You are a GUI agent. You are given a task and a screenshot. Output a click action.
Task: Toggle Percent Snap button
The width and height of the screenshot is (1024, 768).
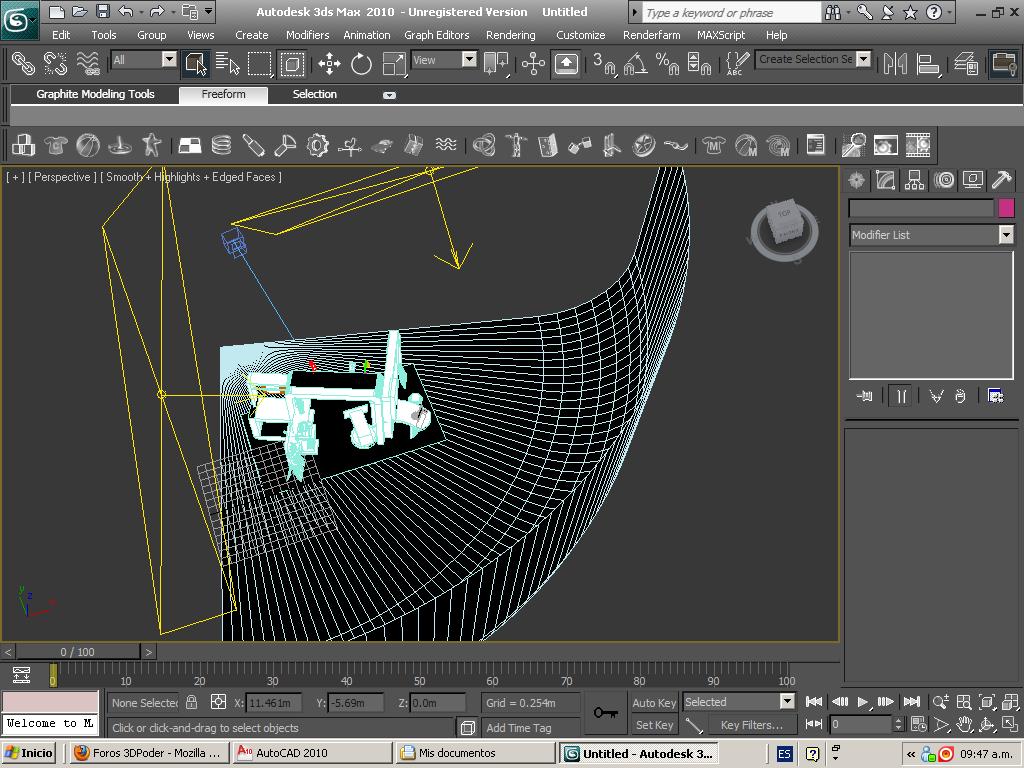coord(667,63)
